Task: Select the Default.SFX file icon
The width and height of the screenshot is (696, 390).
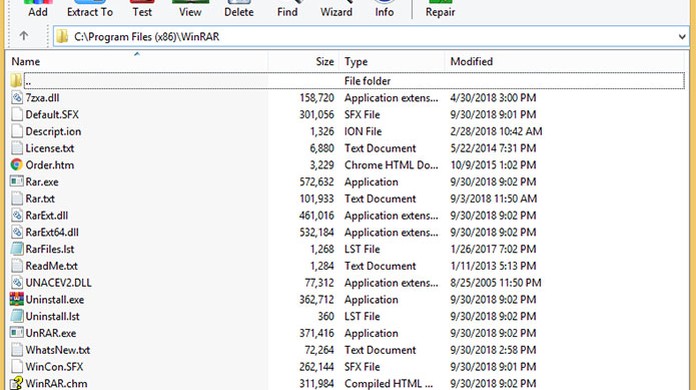Action: tap(17, 114)
